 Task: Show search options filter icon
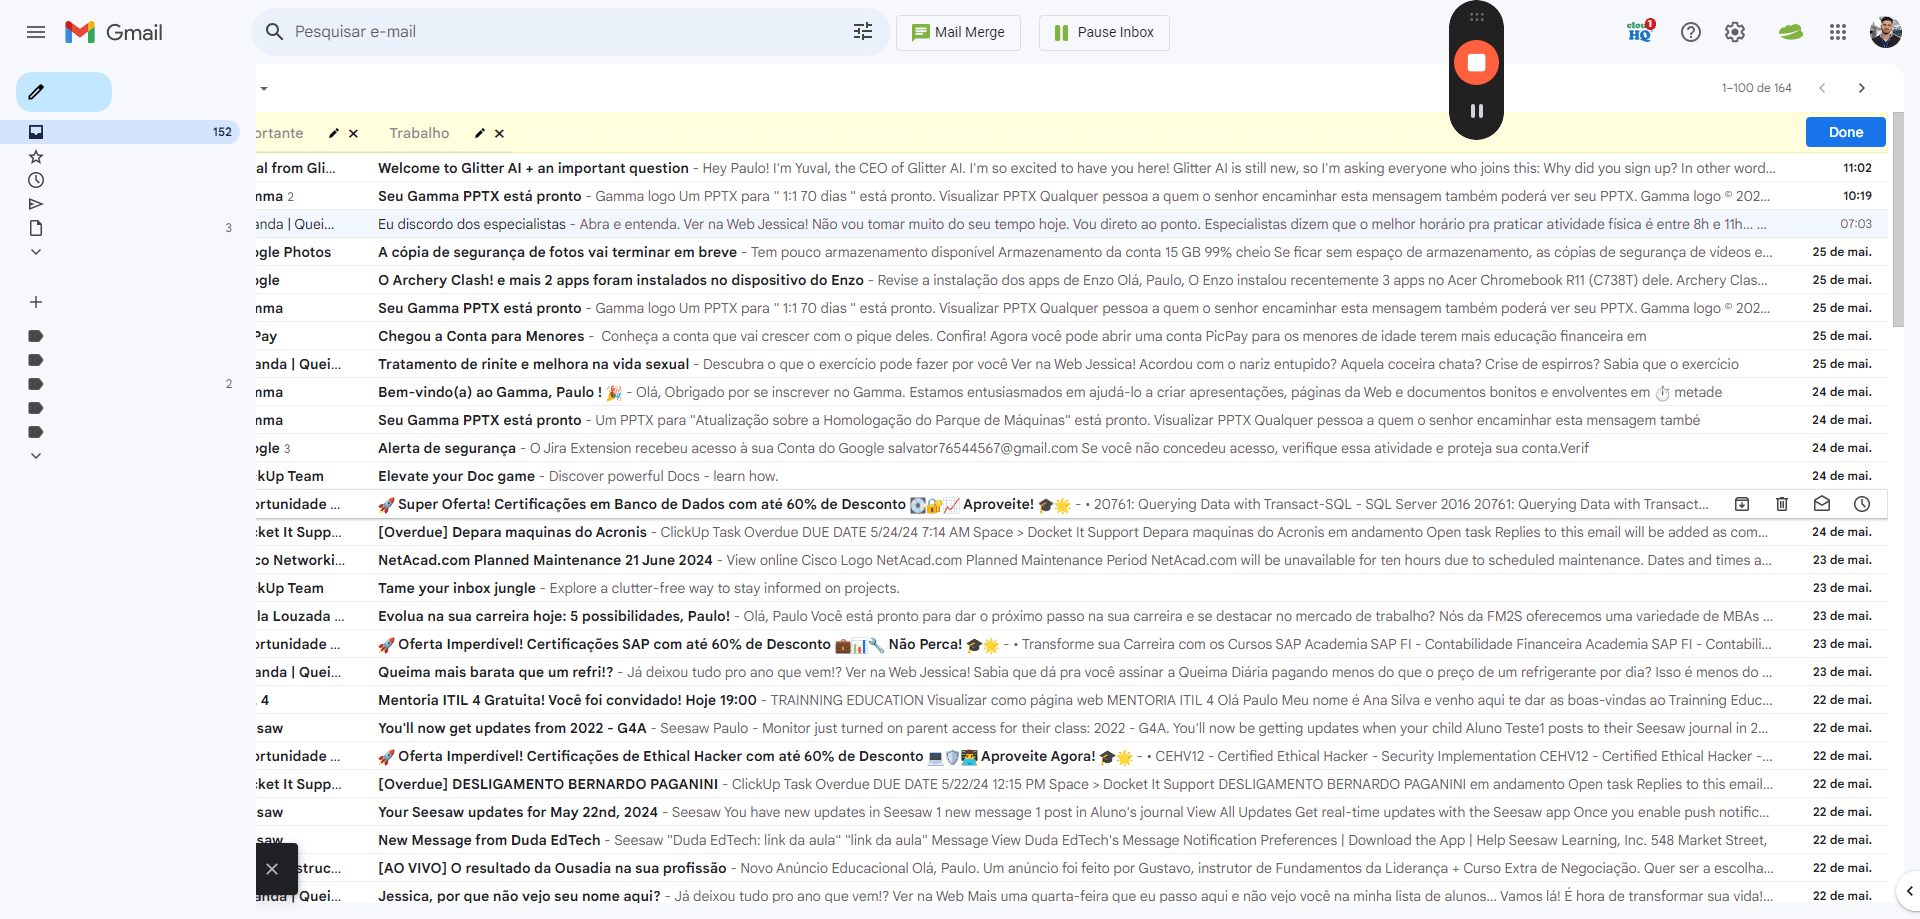[x=863, y=32]
